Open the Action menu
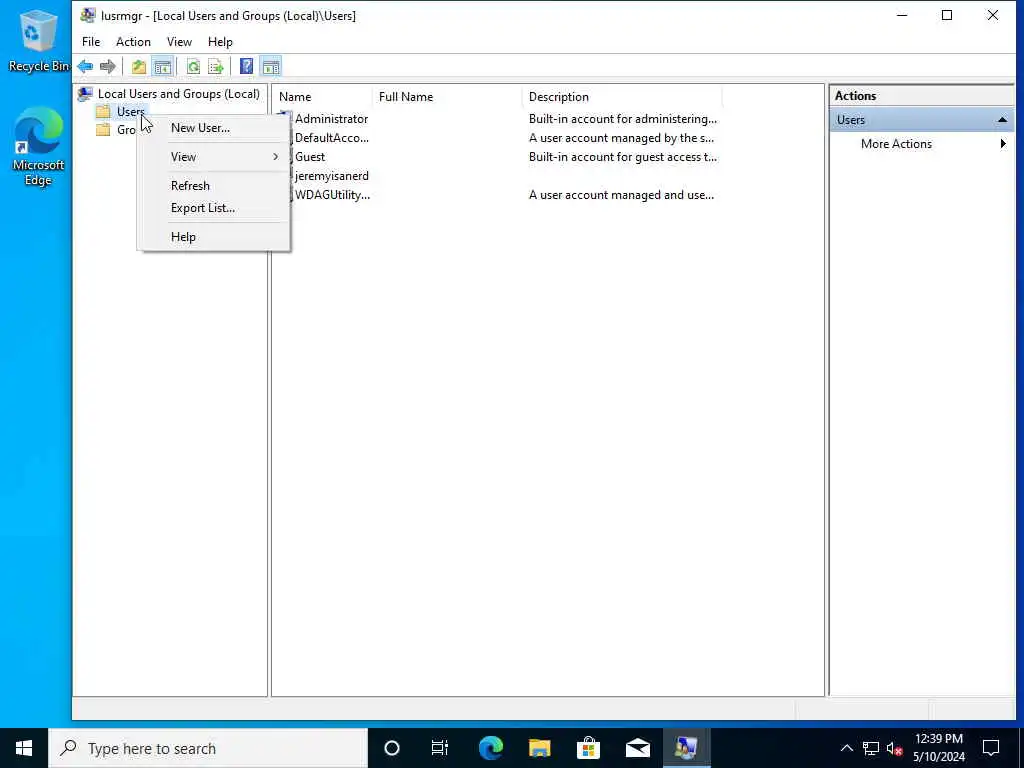Screen dimensions: 1024x768 (x=133, y=42)
